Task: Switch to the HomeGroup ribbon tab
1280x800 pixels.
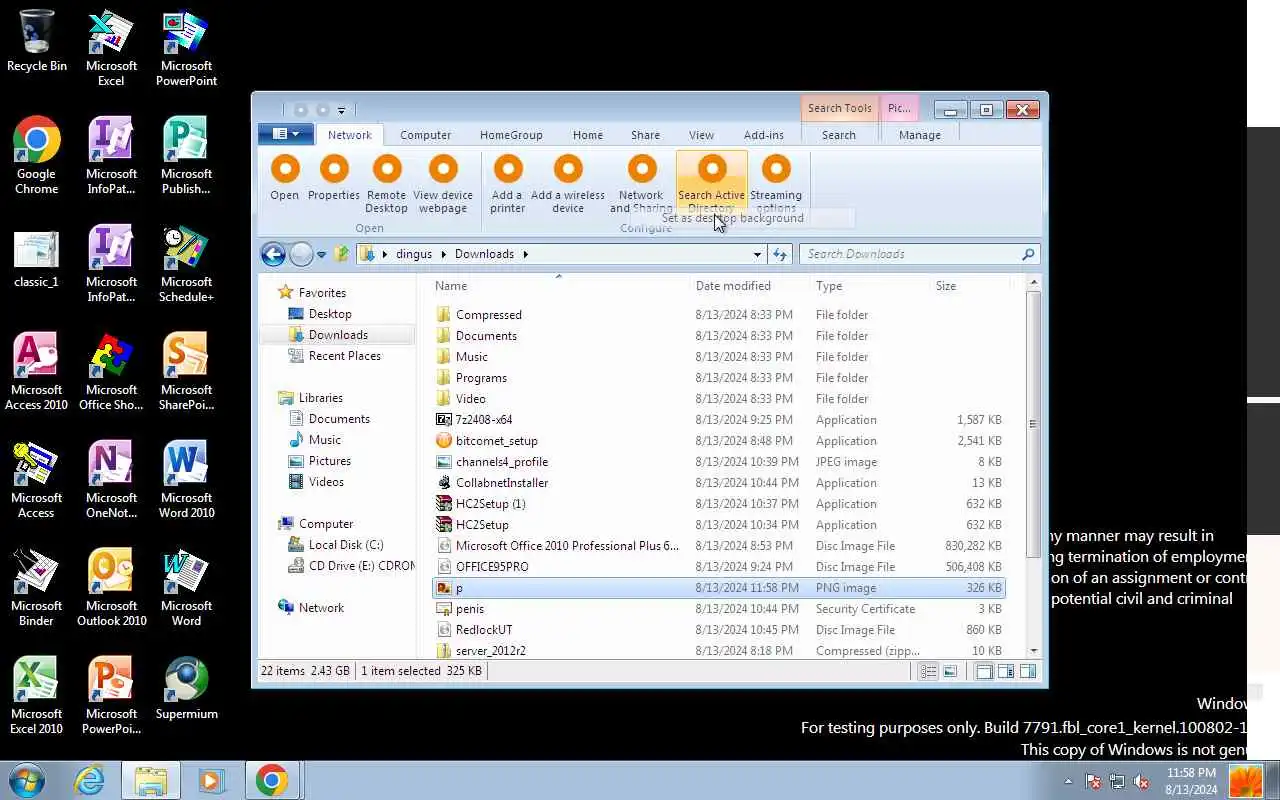Action: [x=511, y=135]
